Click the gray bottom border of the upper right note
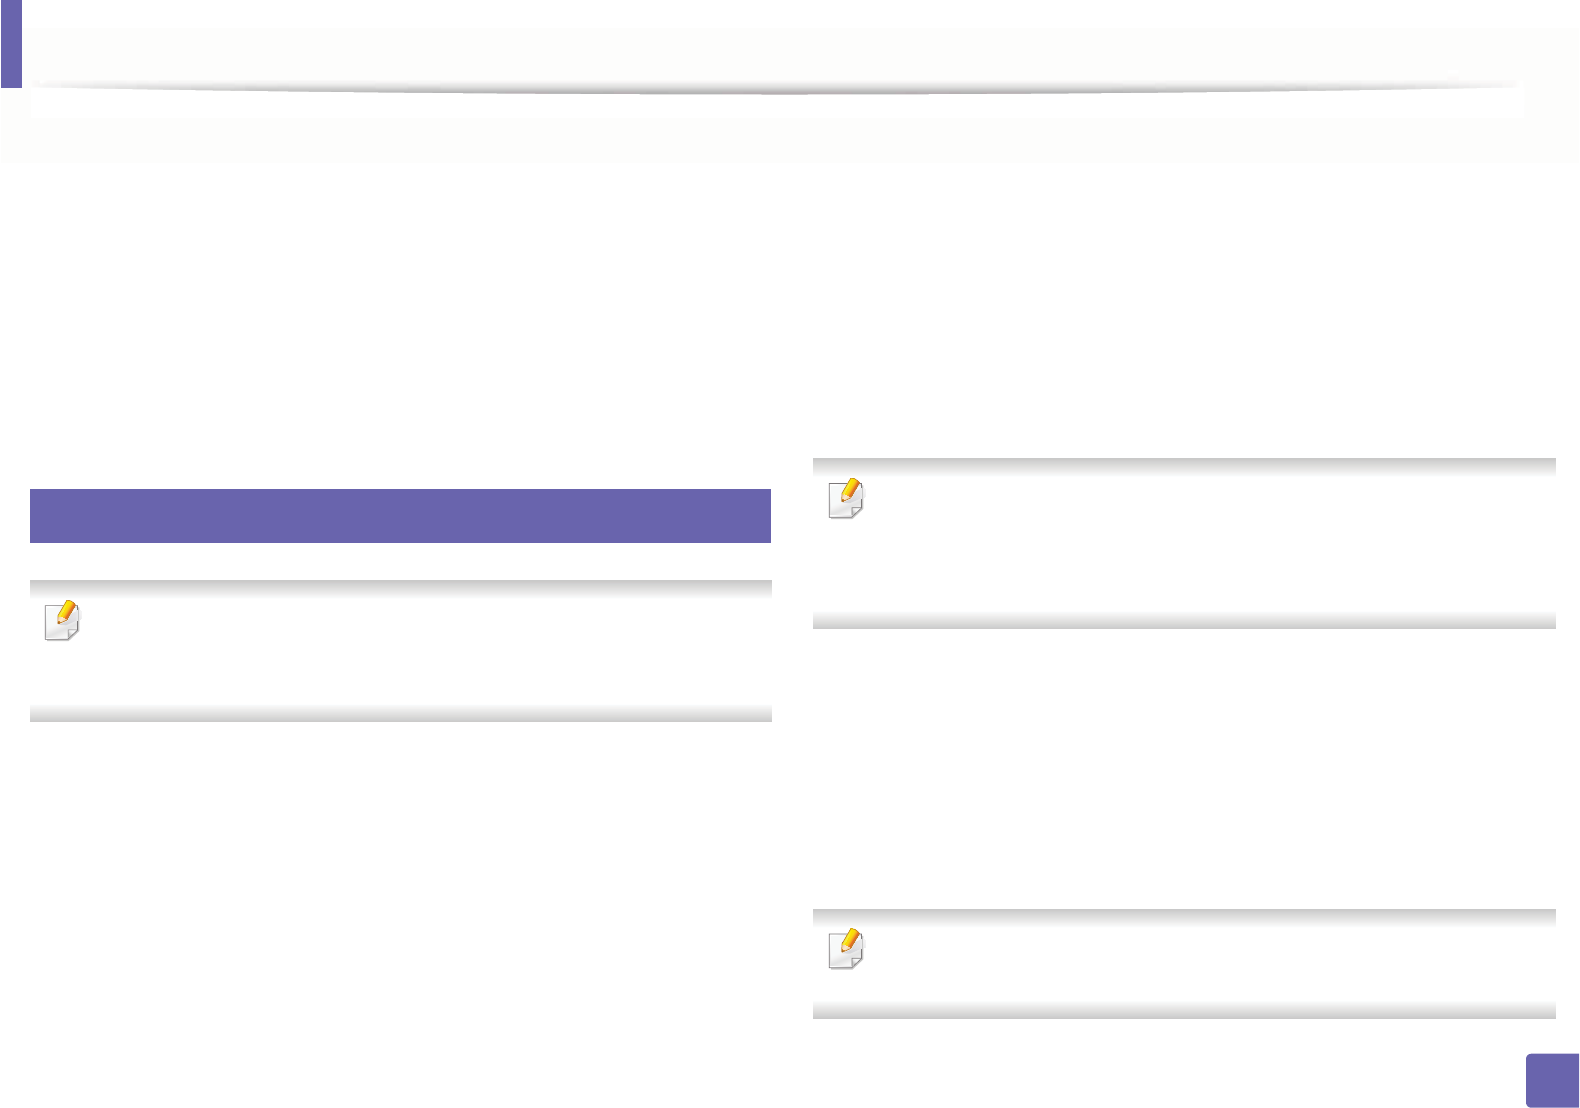1580x1108 pixels. (1184, 621)
